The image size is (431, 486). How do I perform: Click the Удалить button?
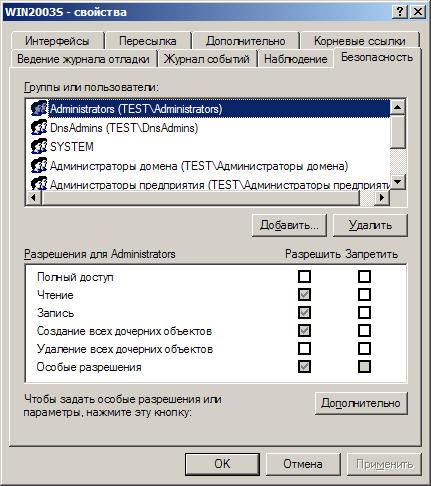(370, 225)
